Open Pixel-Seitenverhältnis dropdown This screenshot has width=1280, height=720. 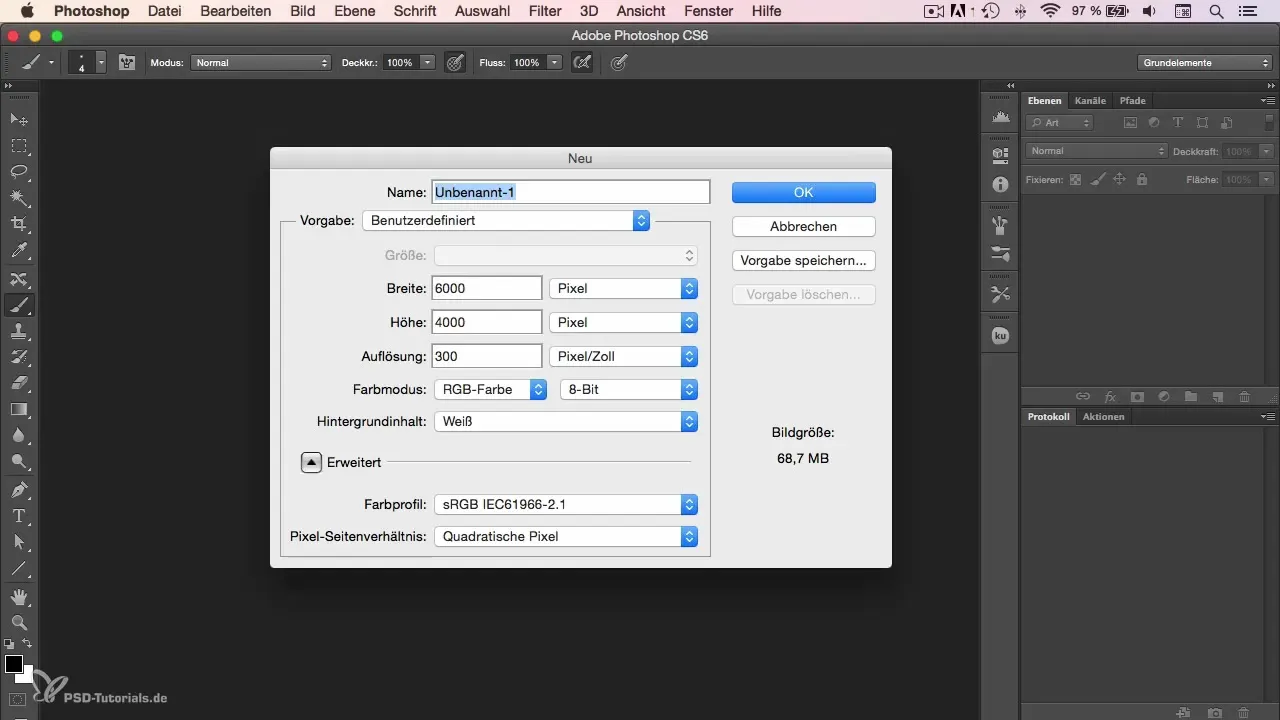[565, 536]
